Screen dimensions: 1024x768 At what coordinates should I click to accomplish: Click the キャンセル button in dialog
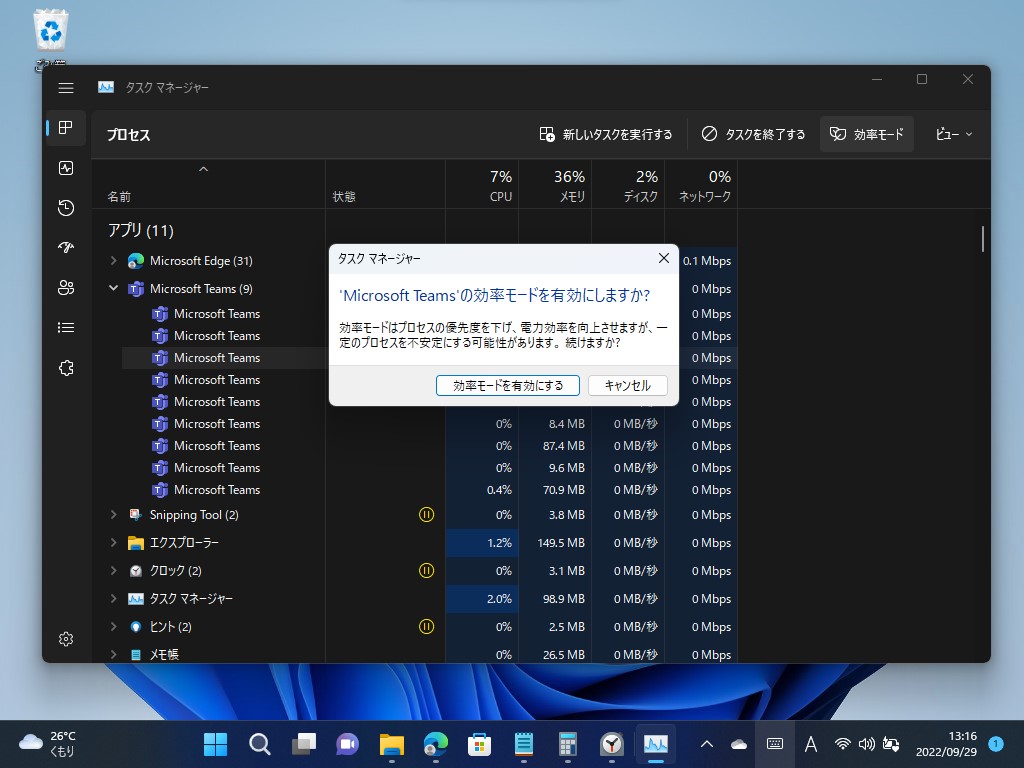pos(628,385)
